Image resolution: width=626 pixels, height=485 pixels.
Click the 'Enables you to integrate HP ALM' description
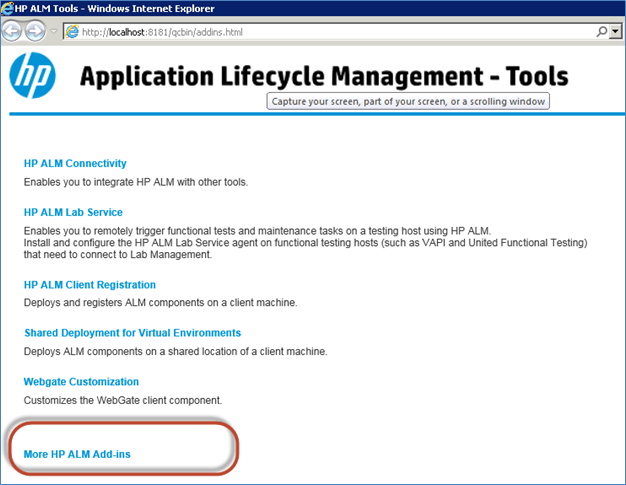(136, 182)
